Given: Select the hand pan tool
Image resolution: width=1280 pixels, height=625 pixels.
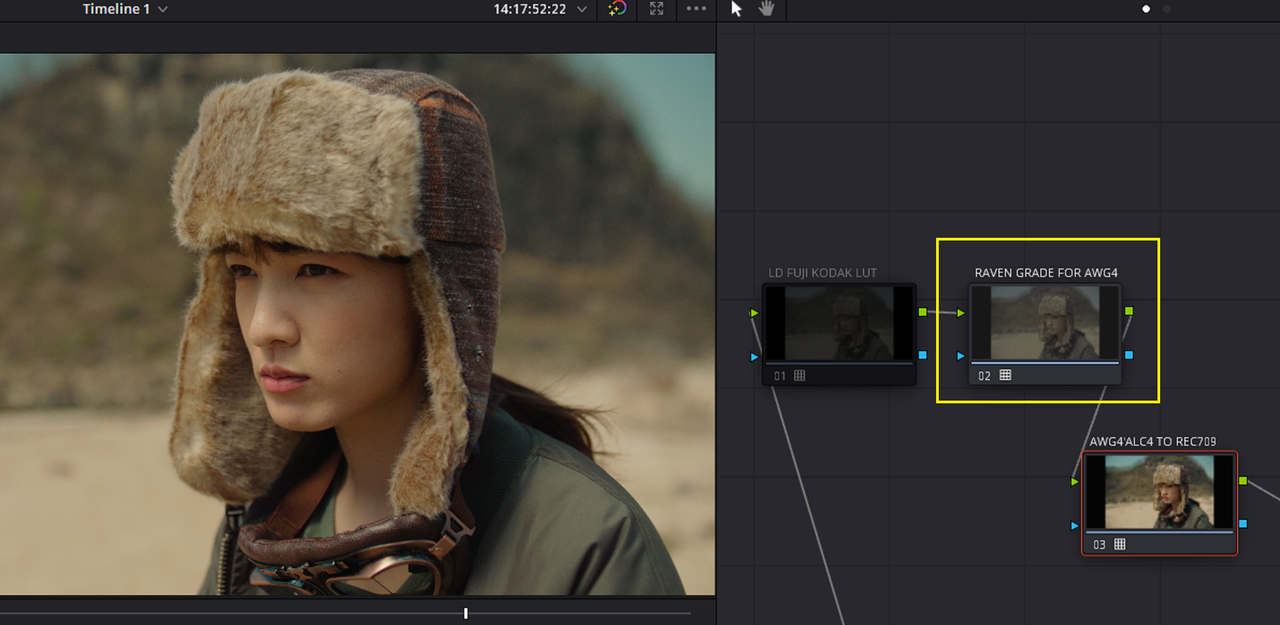Looking at the screenshot, I should tap(767, 9).
